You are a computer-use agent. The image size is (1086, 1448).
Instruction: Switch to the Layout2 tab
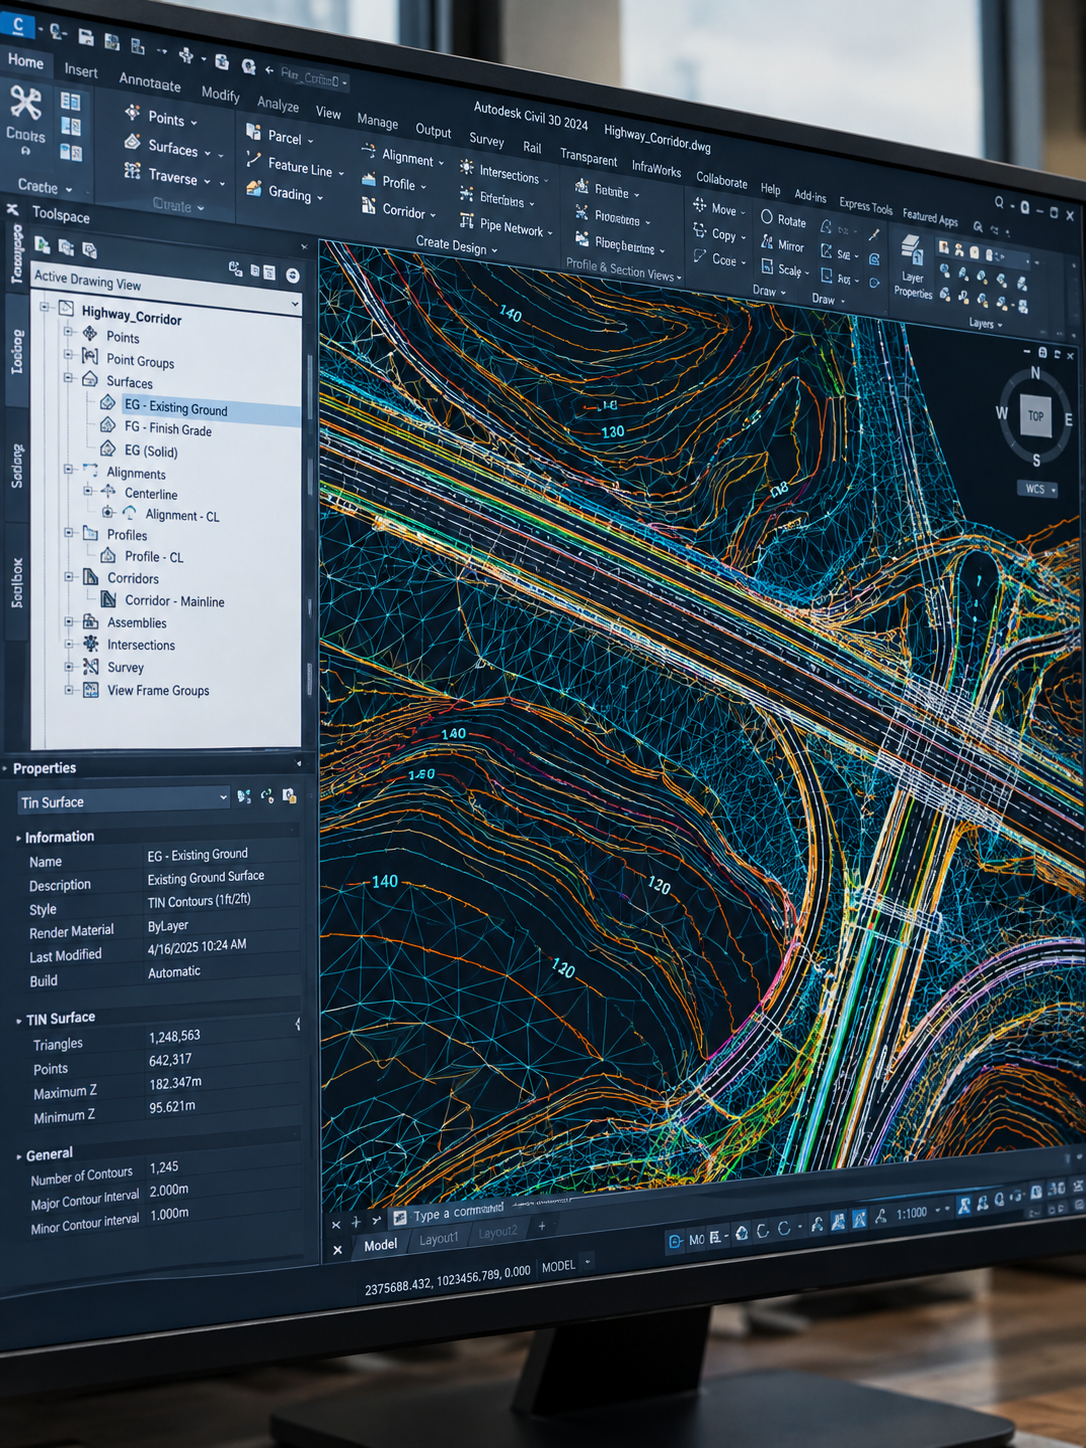click(498, 1232)
